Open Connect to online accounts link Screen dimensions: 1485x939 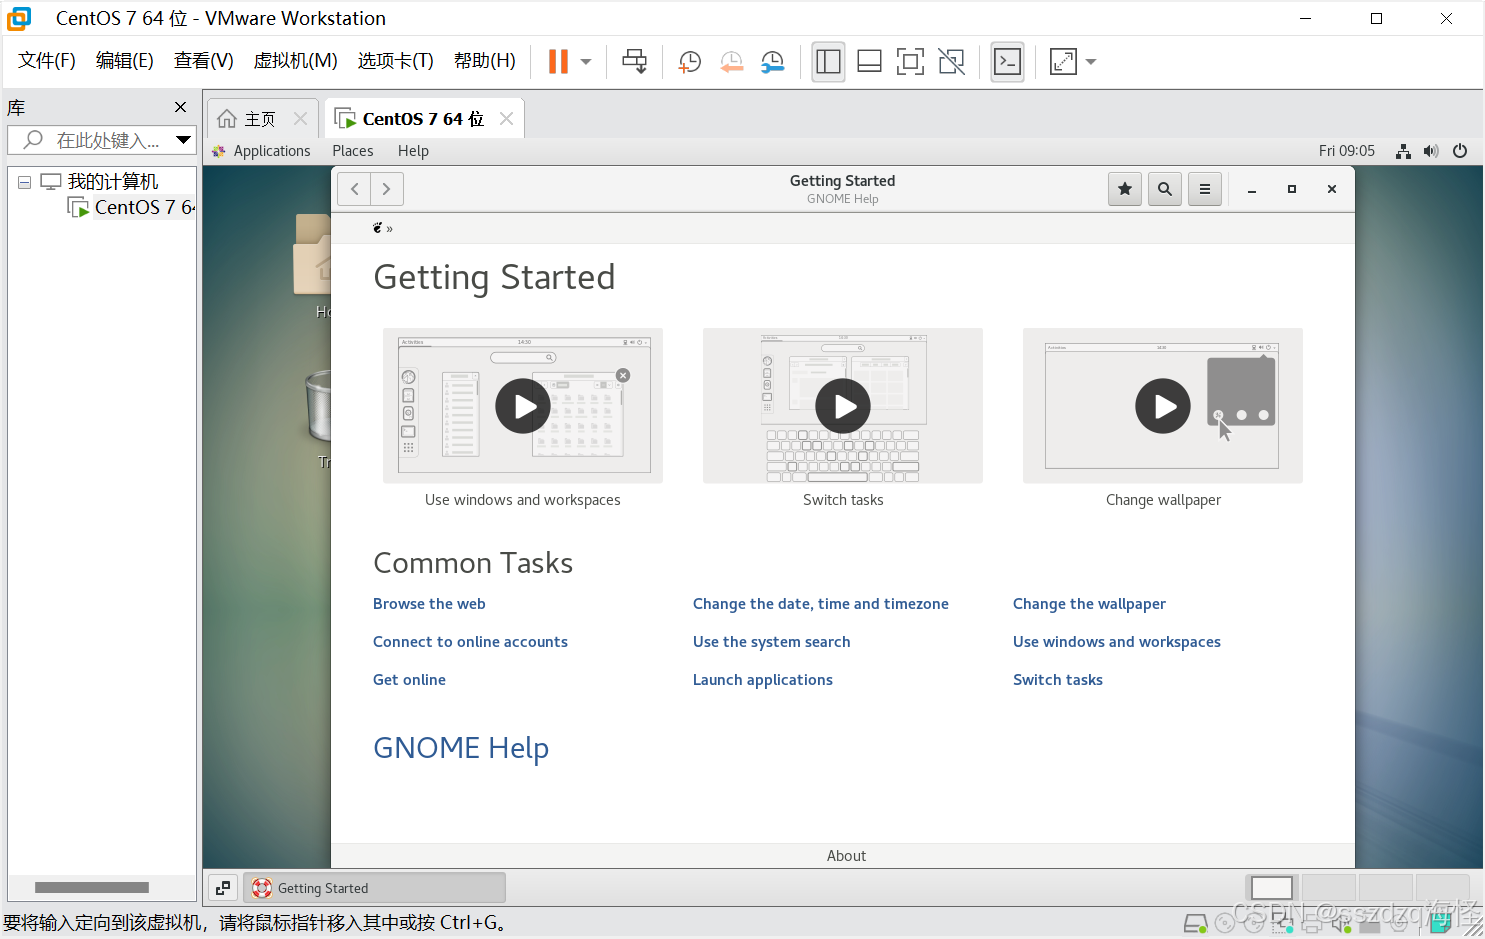(470, 642)
